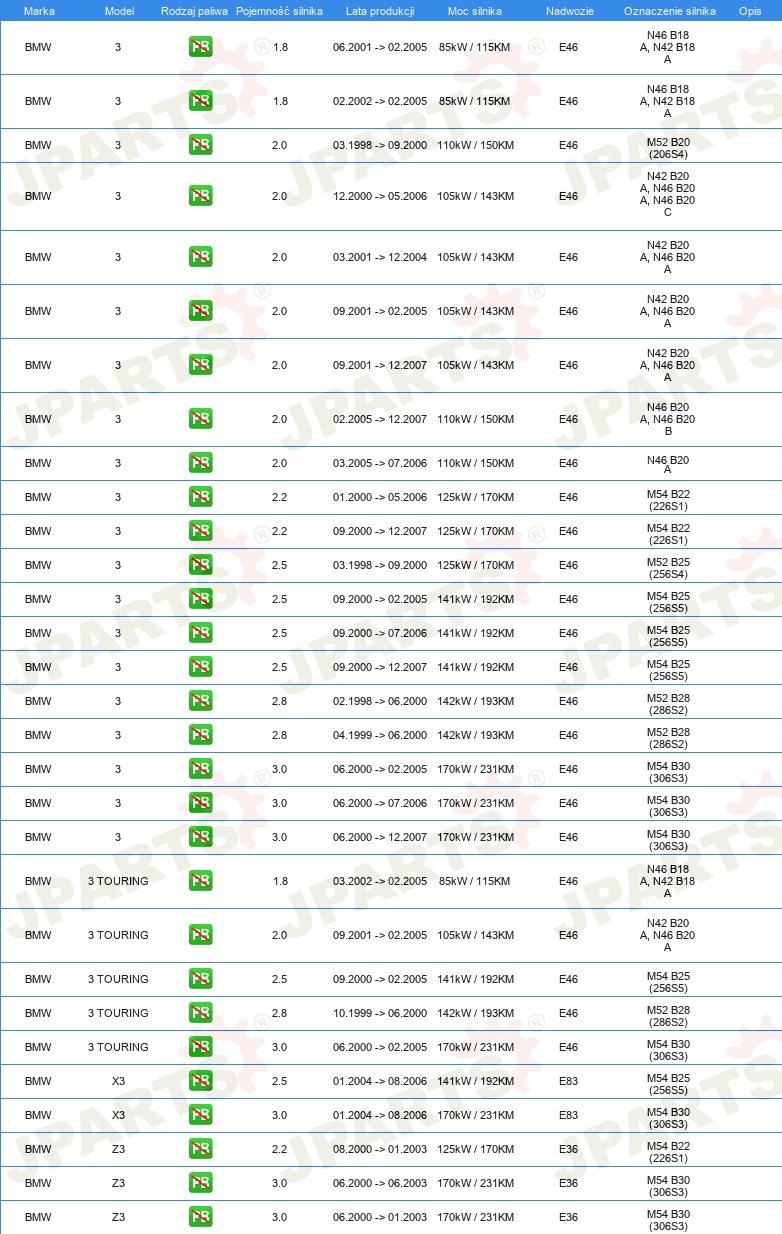782x1234 pixels.
Task: Click 142kW / 193KM in row 04.1999 -> 06.2000
Action: (475, 735)
